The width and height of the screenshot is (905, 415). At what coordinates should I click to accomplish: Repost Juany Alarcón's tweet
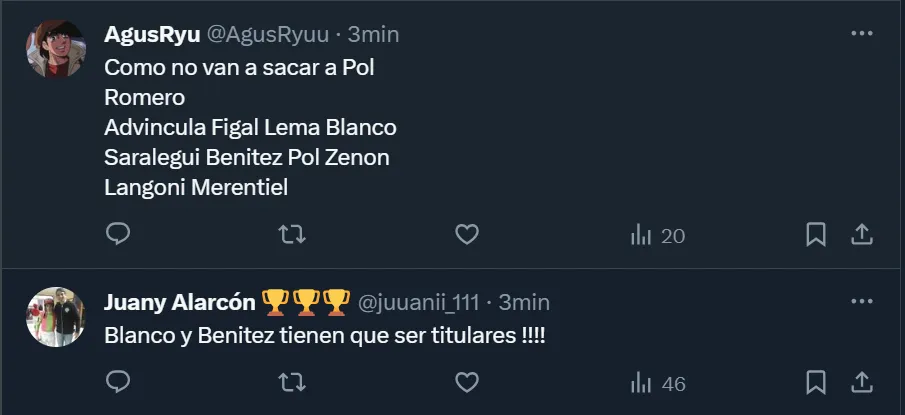291,382
